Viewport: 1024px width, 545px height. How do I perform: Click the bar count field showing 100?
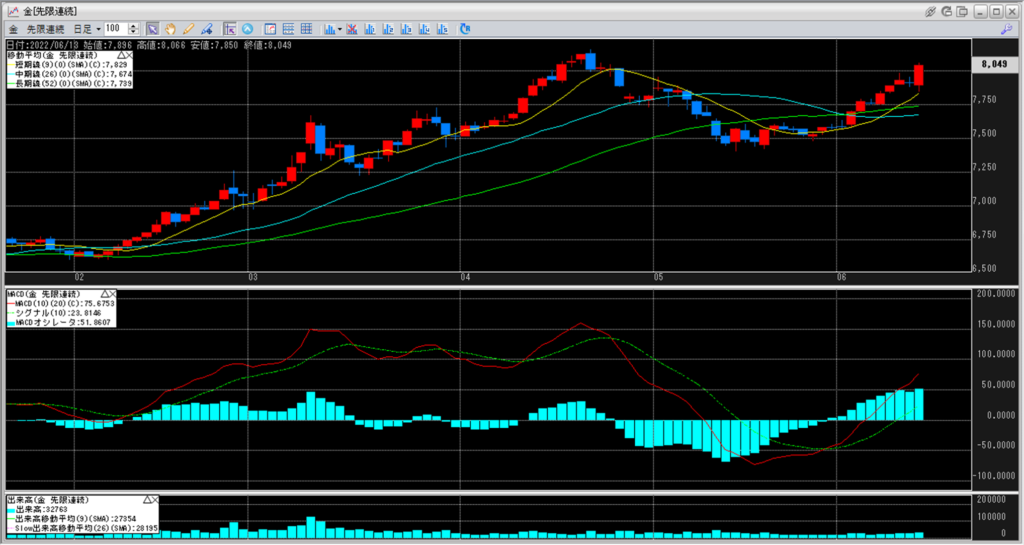pos(115,29)
